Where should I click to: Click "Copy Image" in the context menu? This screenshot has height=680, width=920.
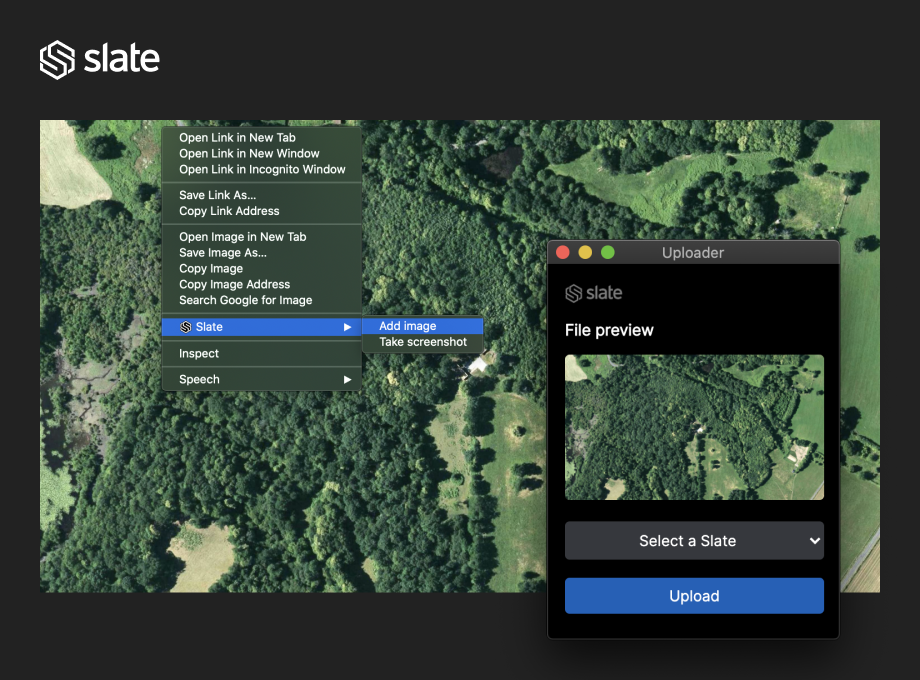click(210, 268)
